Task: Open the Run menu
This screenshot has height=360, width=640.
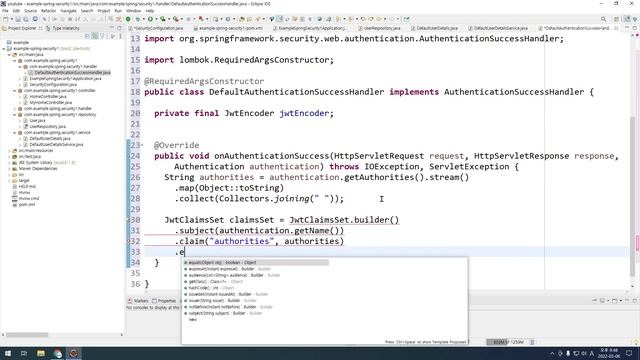Action: (118, 11)
